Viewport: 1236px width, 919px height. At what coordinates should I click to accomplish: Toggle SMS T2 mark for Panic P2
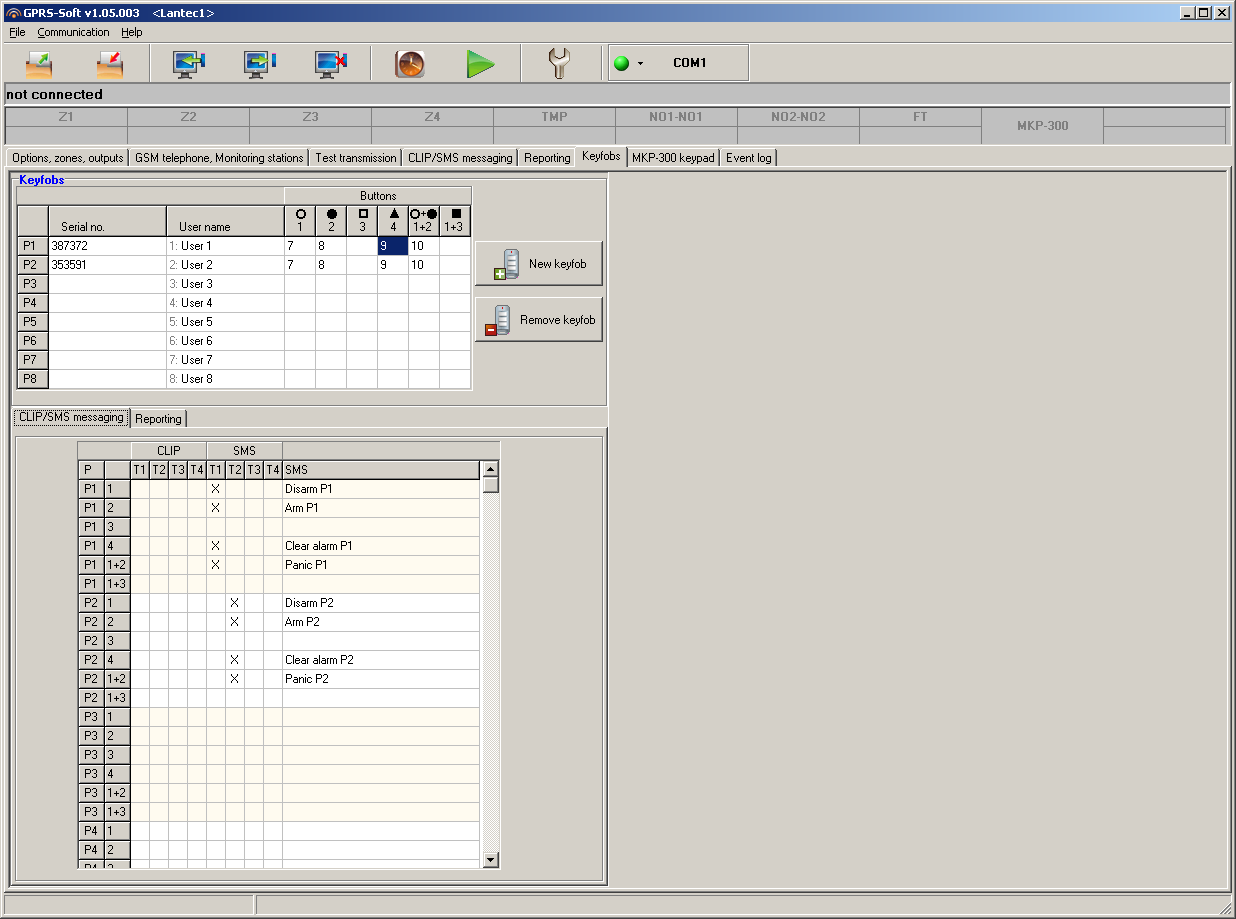tap(234, 679)
